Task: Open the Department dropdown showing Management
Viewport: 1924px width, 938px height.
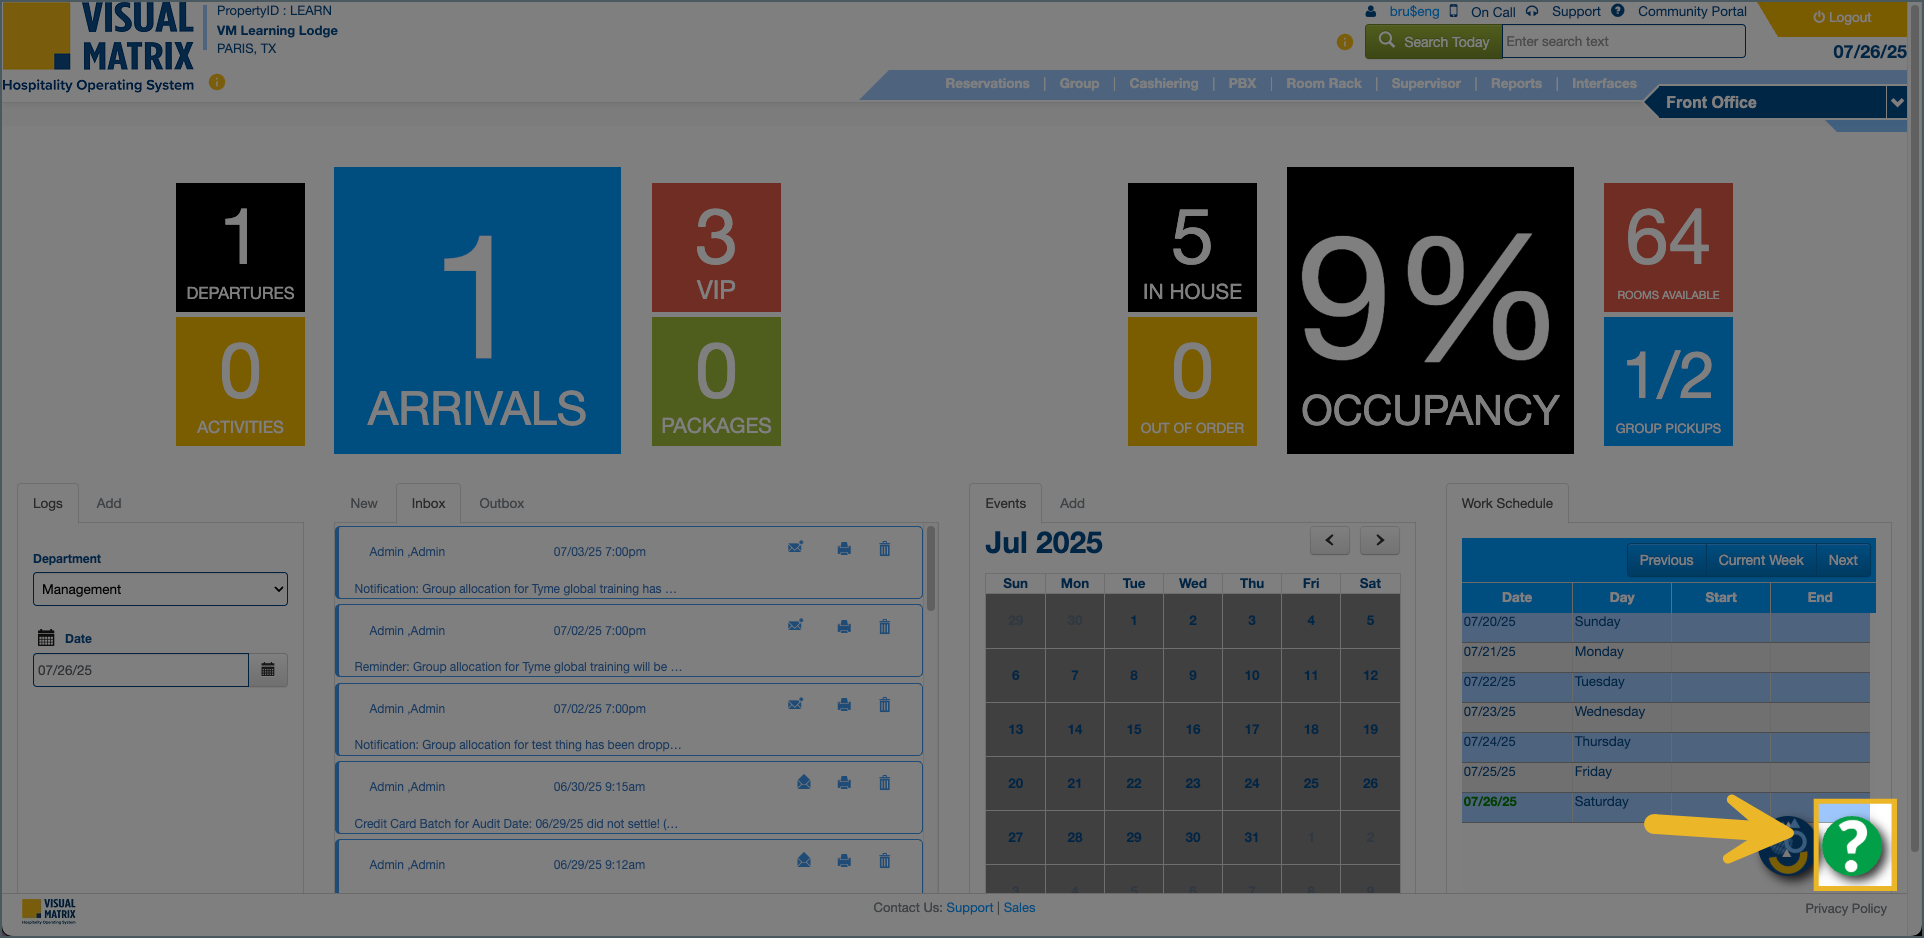Action: (x=160, y=589)
